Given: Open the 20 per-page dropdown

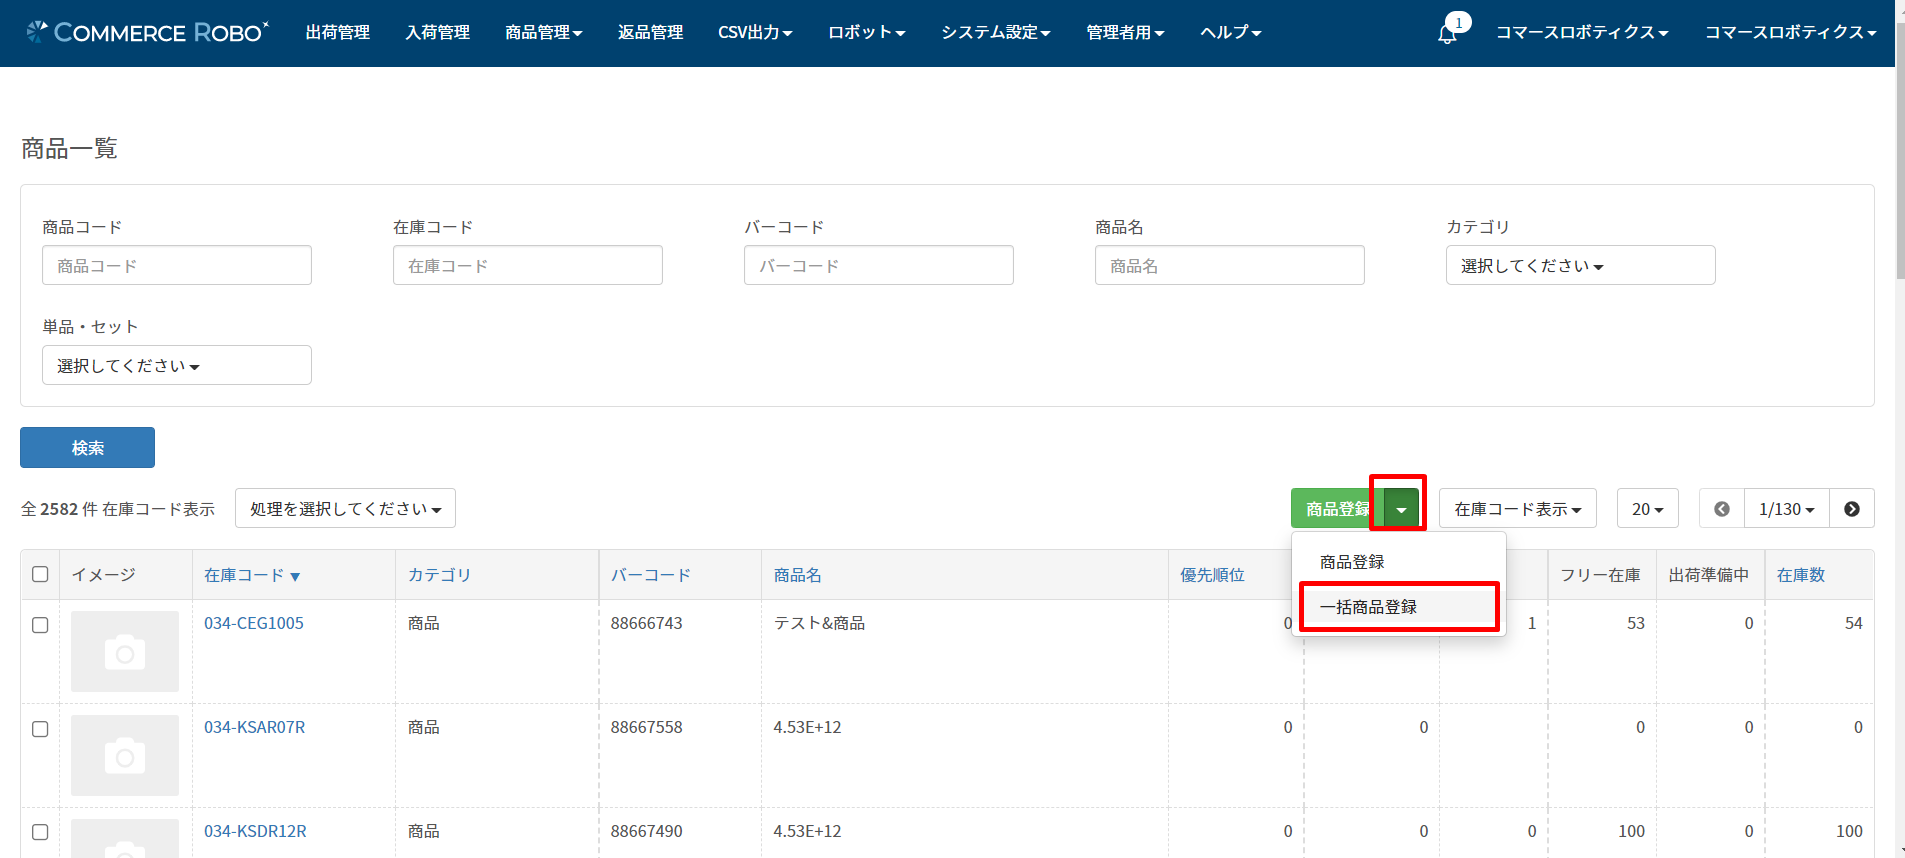Looking at the screenshot, I should (1648, 509).
